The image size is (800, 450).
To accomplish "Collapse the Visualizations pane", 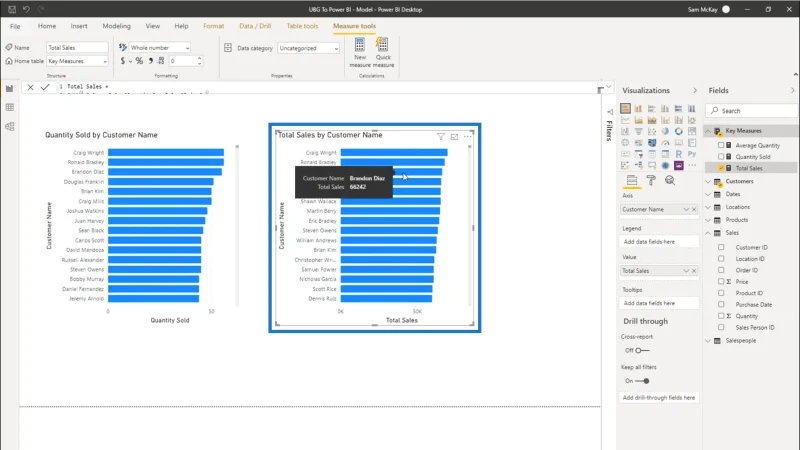I will 695,90.
